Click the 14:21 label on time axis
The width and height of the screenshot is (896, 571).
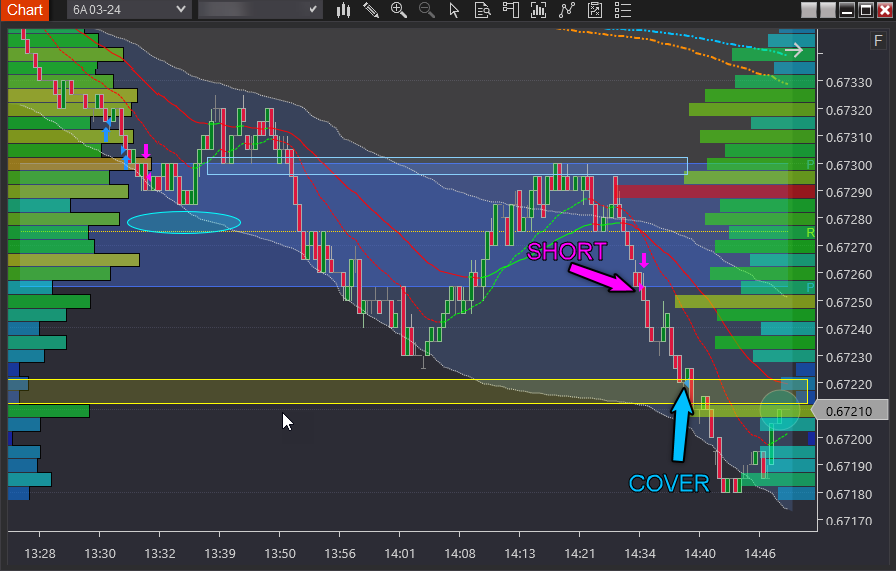coord(580,552)
